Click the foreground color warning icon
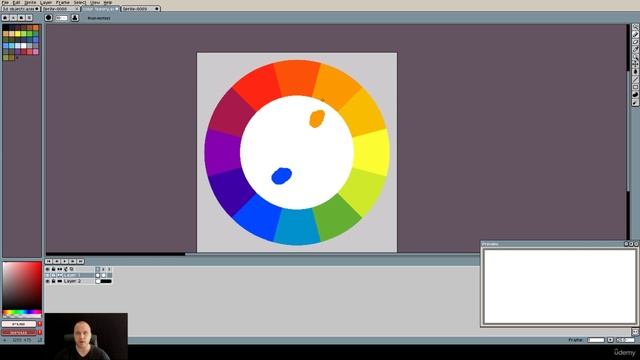Screen dimensions: 640x360 (40, 324)
